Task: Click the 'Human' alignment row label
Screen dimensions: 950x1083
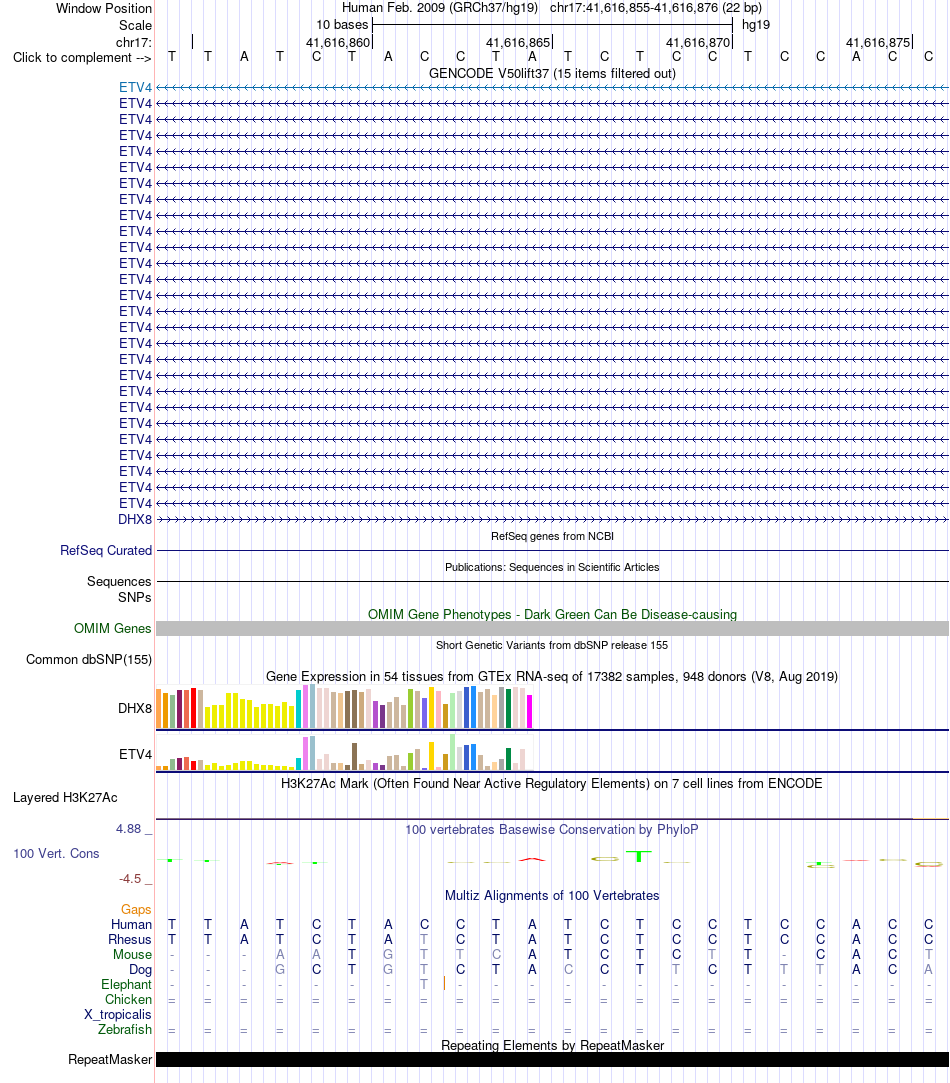Action: point(131,924)
